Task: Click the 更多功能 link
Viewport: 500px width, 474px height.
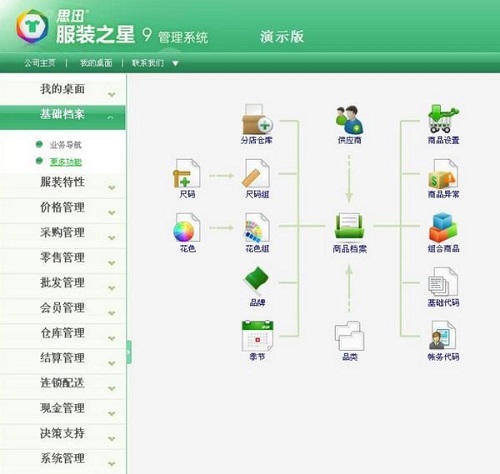Action: [66, 162]
